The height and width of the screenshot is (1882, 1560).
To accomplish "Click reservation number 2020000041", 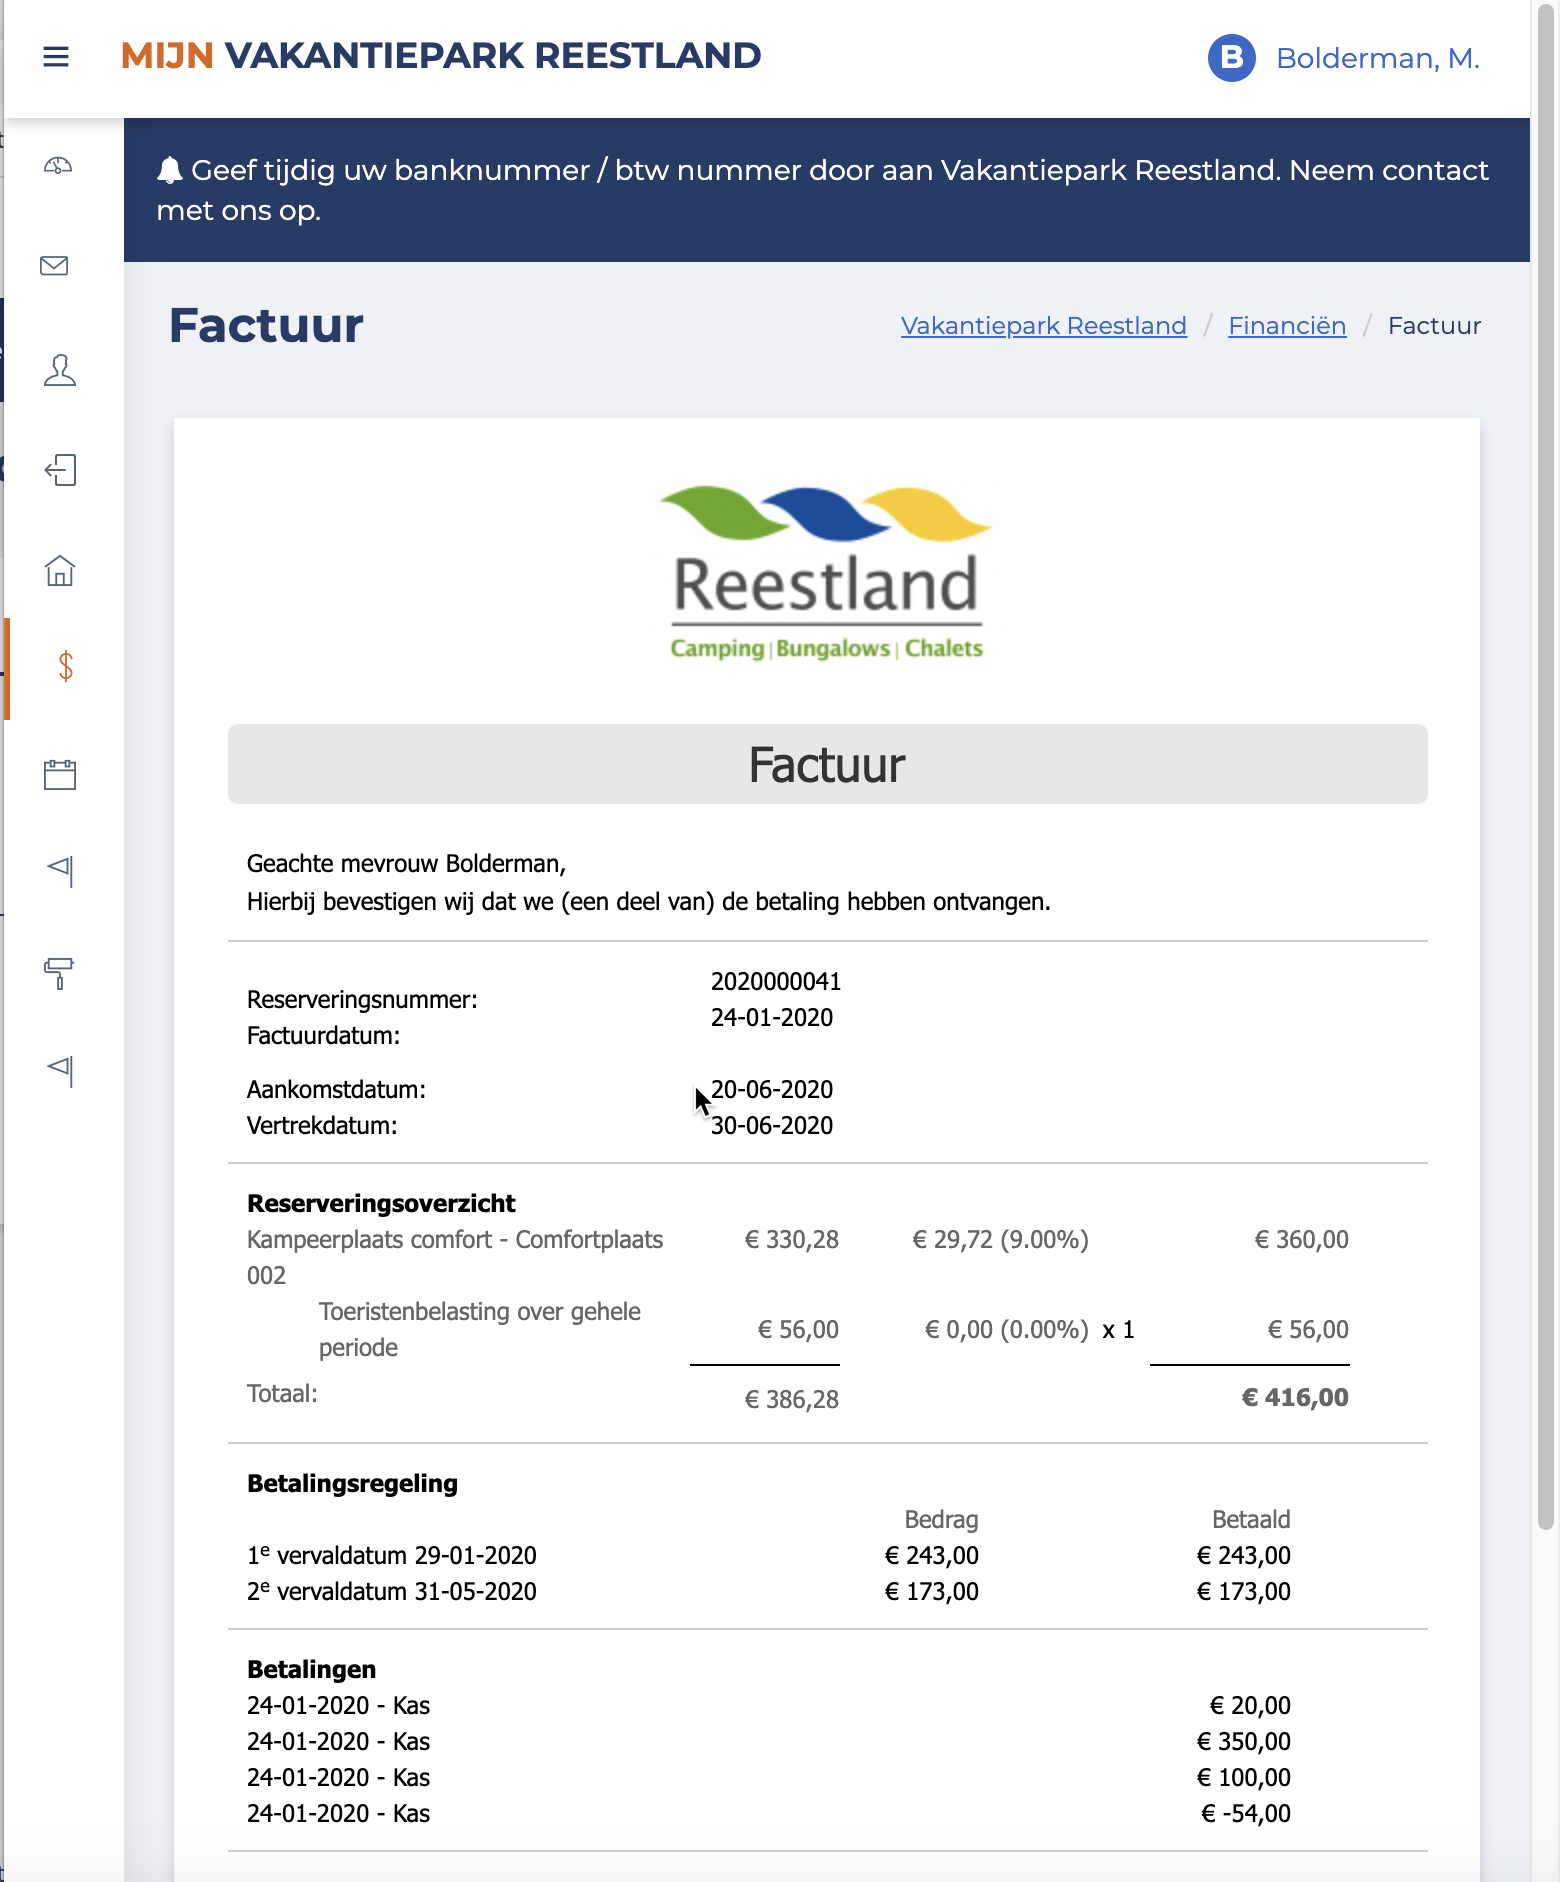I will click(x=776, y=982).
